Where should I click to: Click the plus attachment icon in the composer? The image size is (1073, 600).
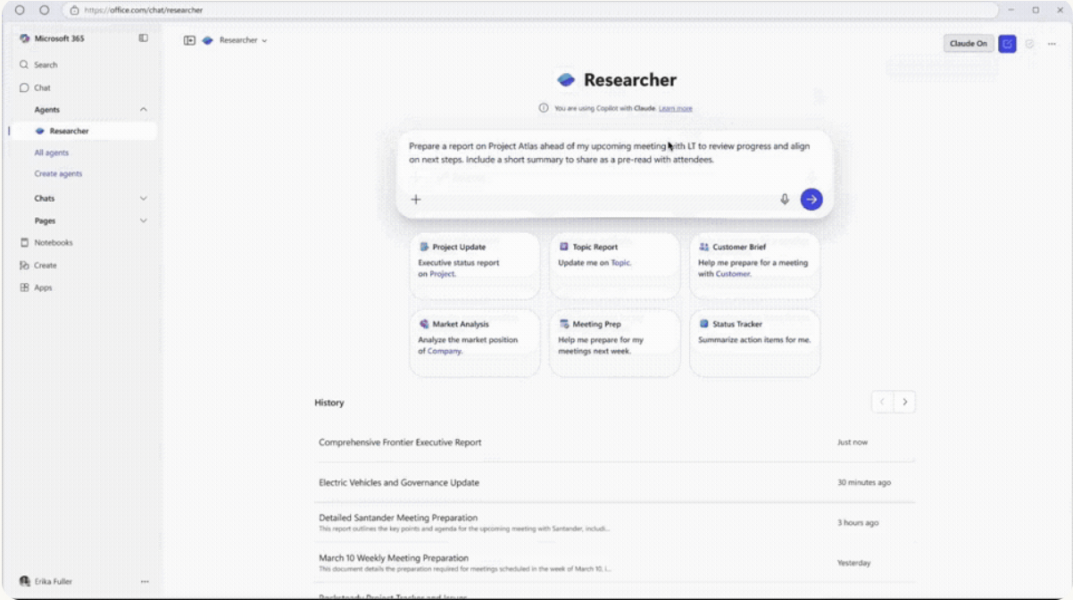click(x=416, y=199)
